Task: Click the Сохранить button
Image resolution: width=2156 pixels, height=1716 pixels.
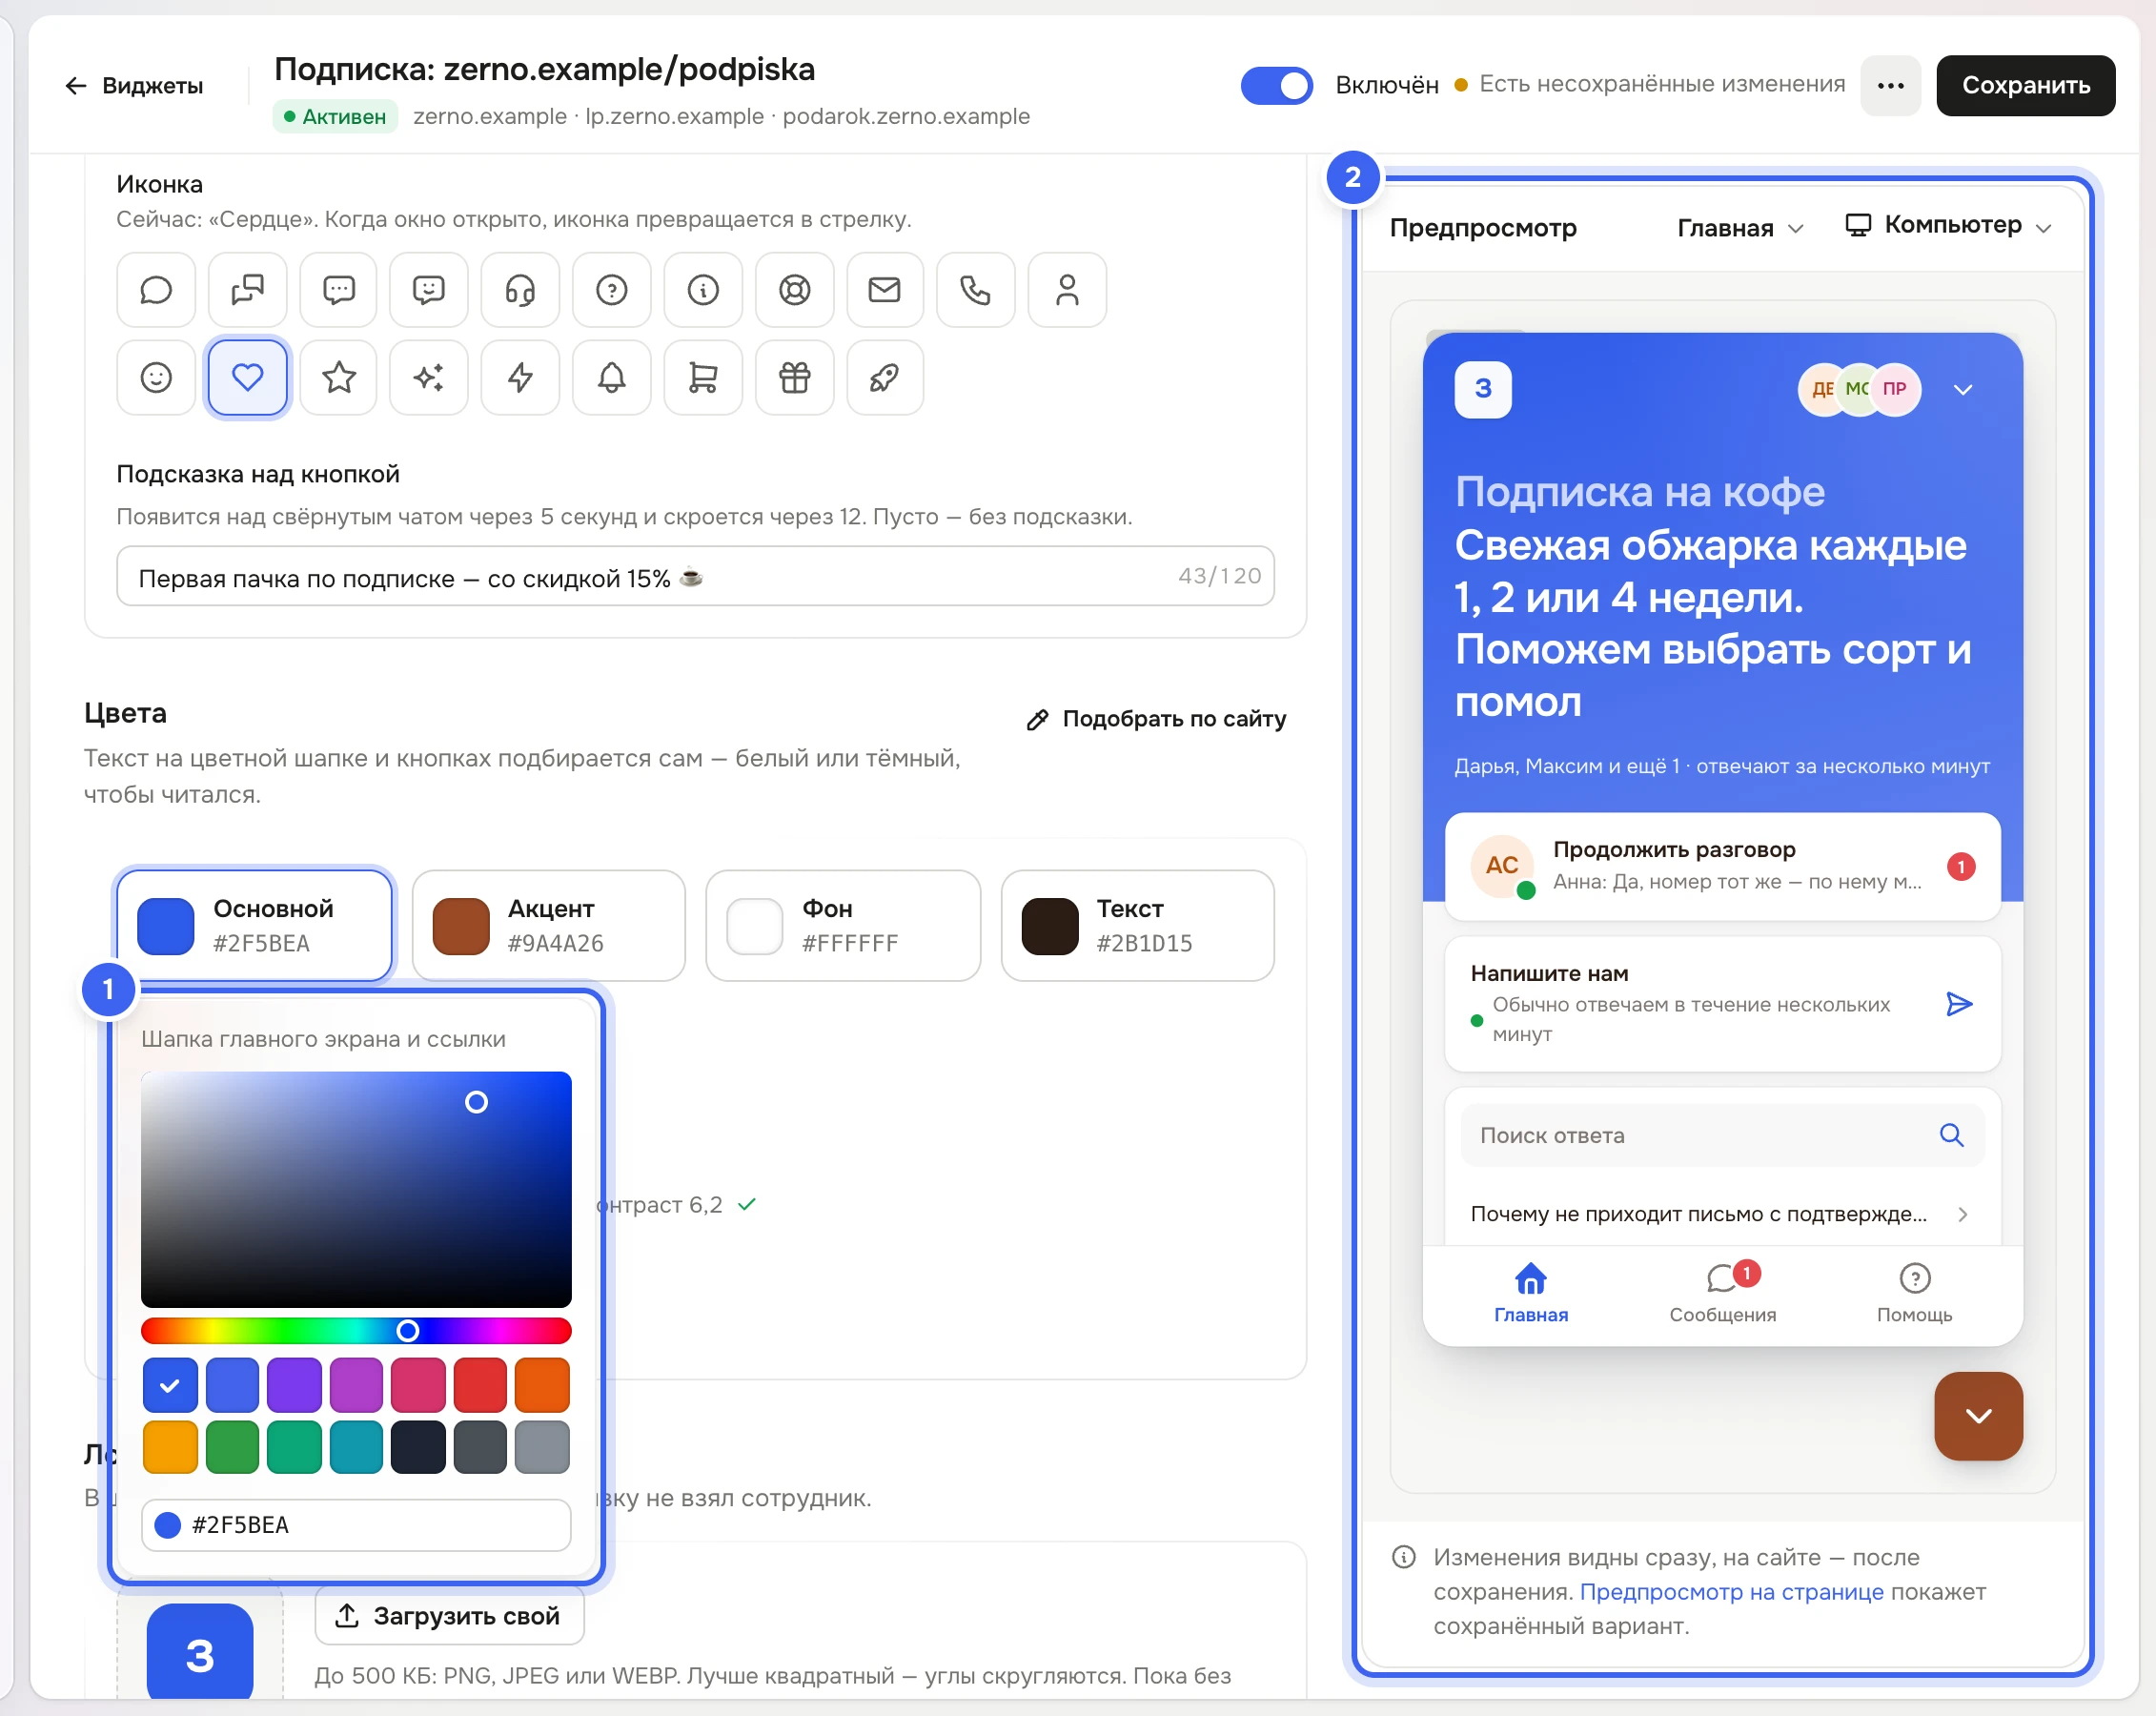Action: (2025, 86)
